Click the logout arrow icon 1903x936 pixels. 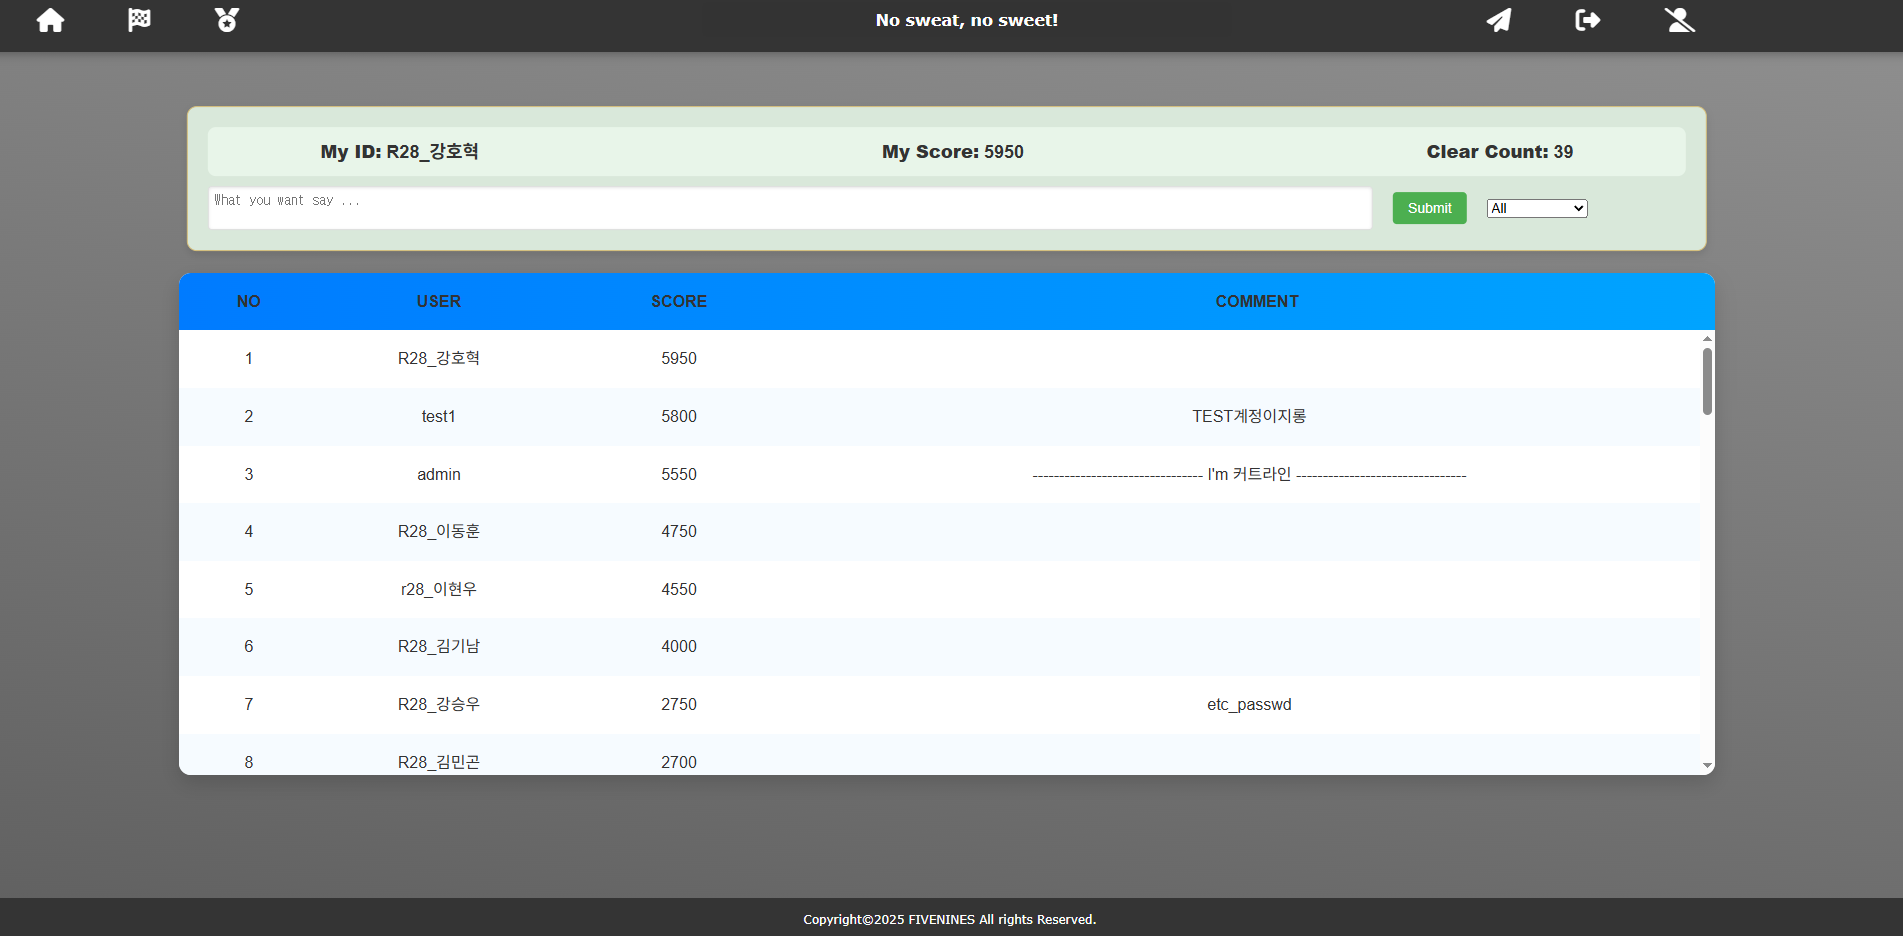(x=1587, y=20)
